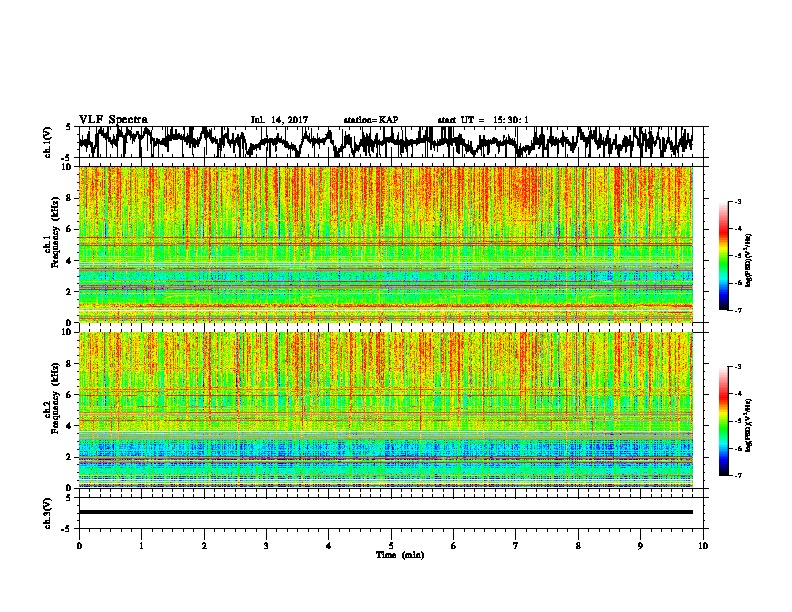
Task: Click the ch.1 color bar "log(PSD)" label
Action: coord(749,260)
